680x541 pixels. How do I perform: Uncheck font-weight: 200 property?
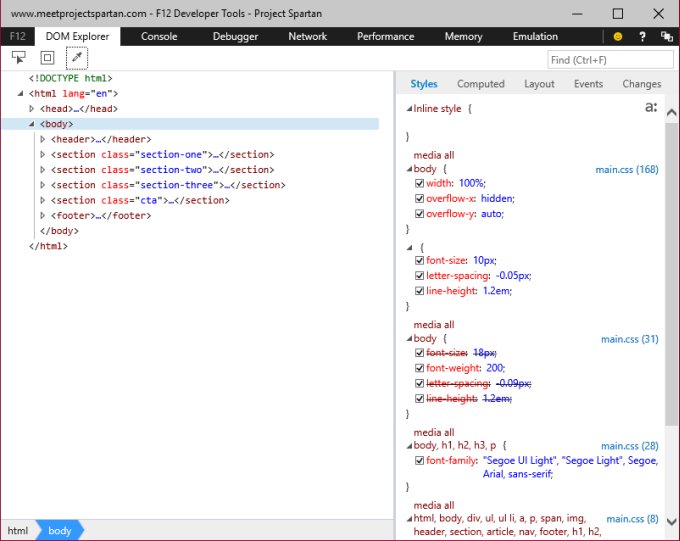coord(419,368)
